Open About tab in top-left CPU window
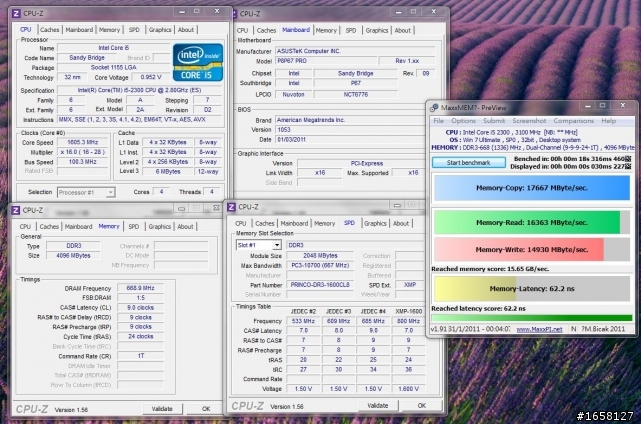The height and width of the screenshot is (424, 641). (x=186, y=30)
